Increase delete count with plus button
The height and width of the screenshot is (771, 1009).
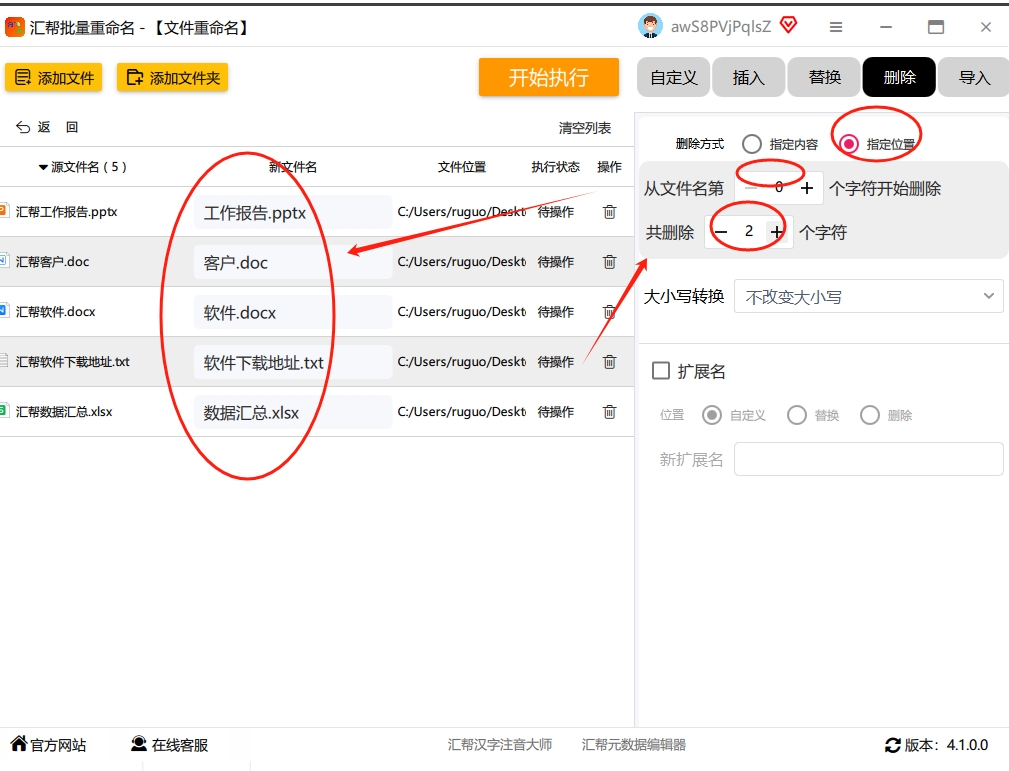777,232
